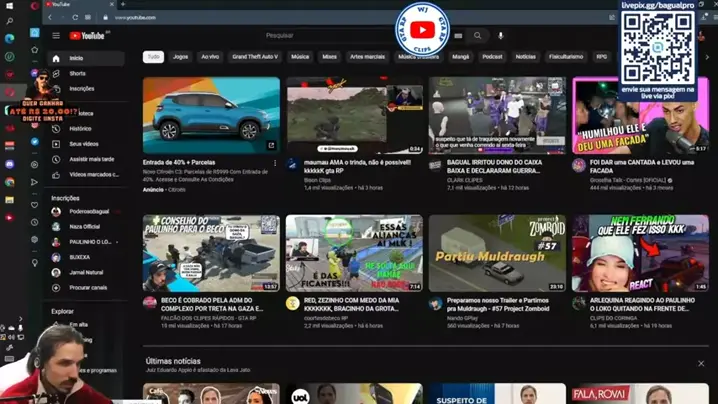
Task: Open the GX Corner icon in the Opera sidebar
Action: pos(34,33)
